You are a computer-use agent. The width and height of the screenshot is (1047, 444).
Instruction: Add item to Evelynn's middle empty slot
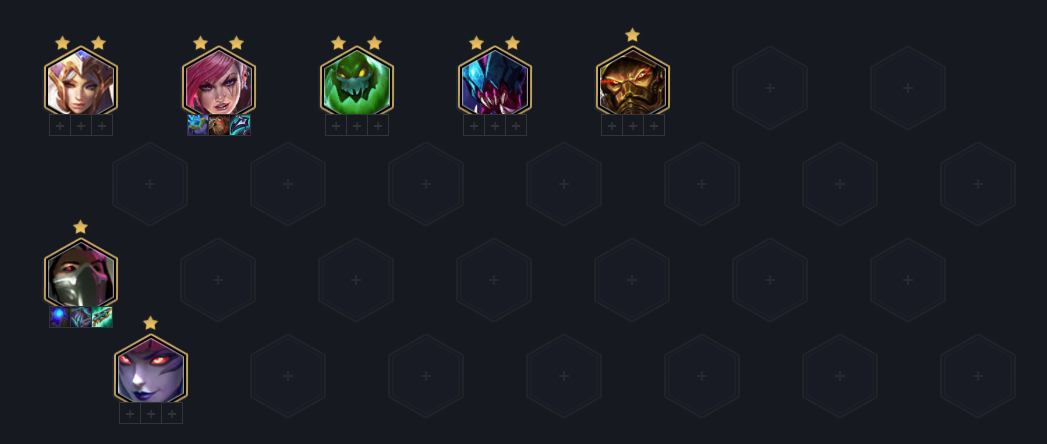coord(151,413)
